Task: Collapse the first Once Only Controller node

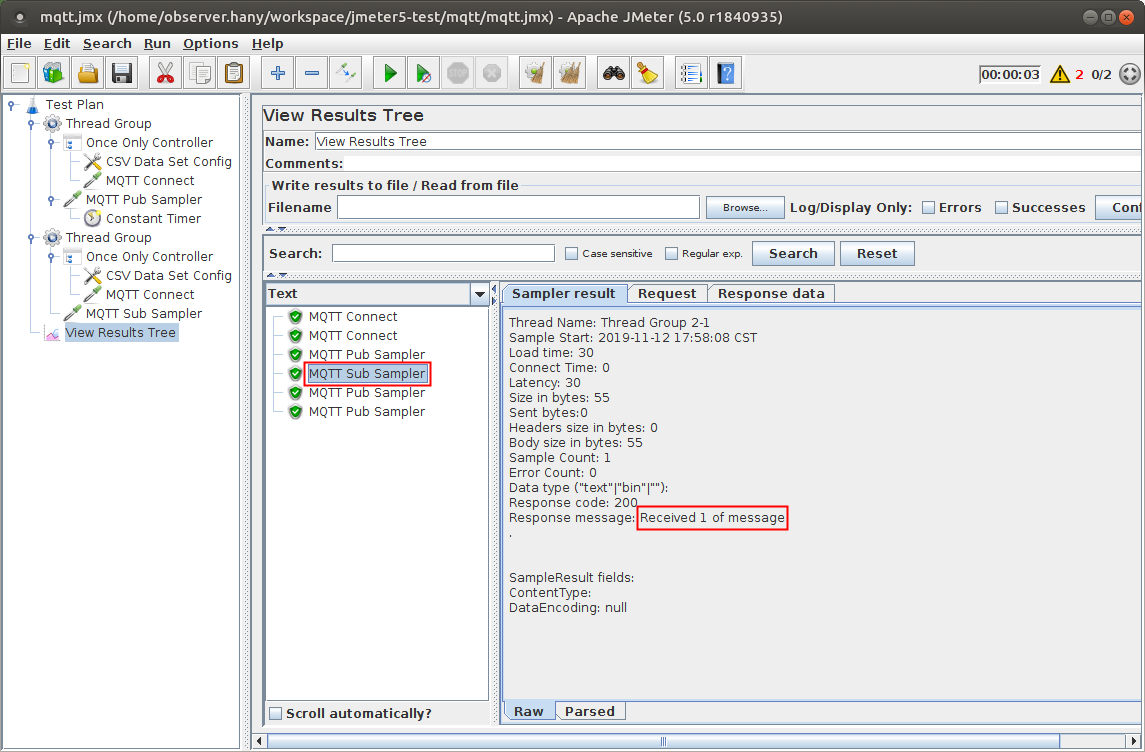Action: click(x=51, y=143)
